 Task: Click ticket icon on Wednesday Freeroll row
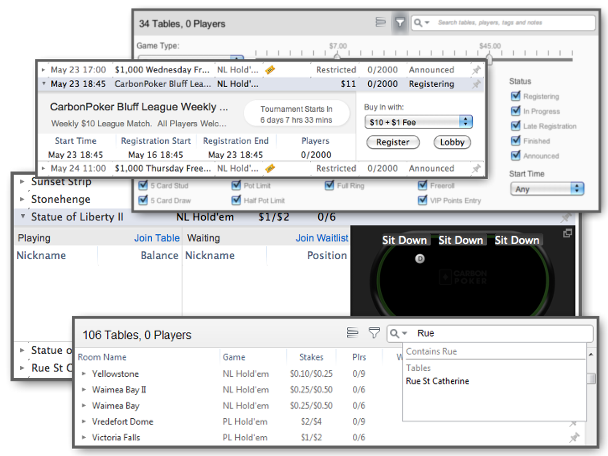coord(270,70)
